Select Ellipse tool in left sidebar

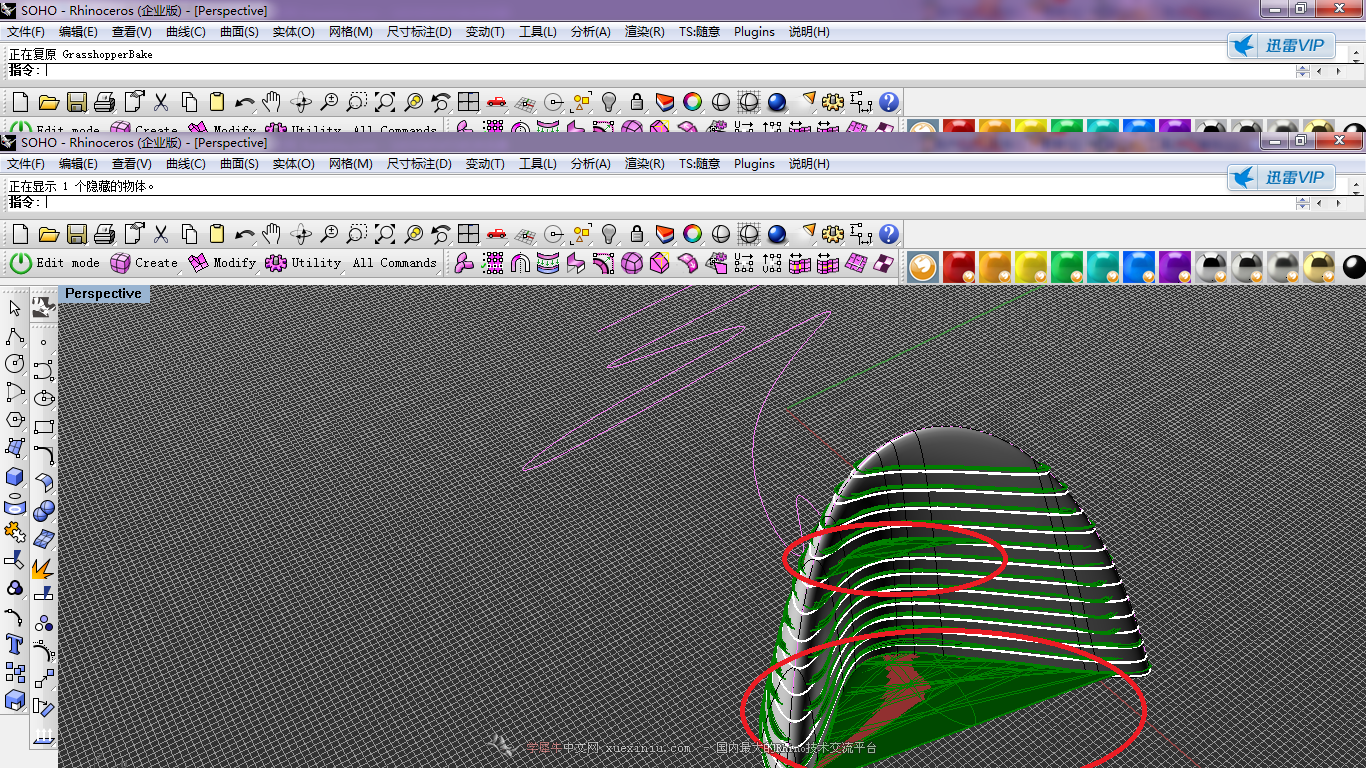[x=43, y=399]
